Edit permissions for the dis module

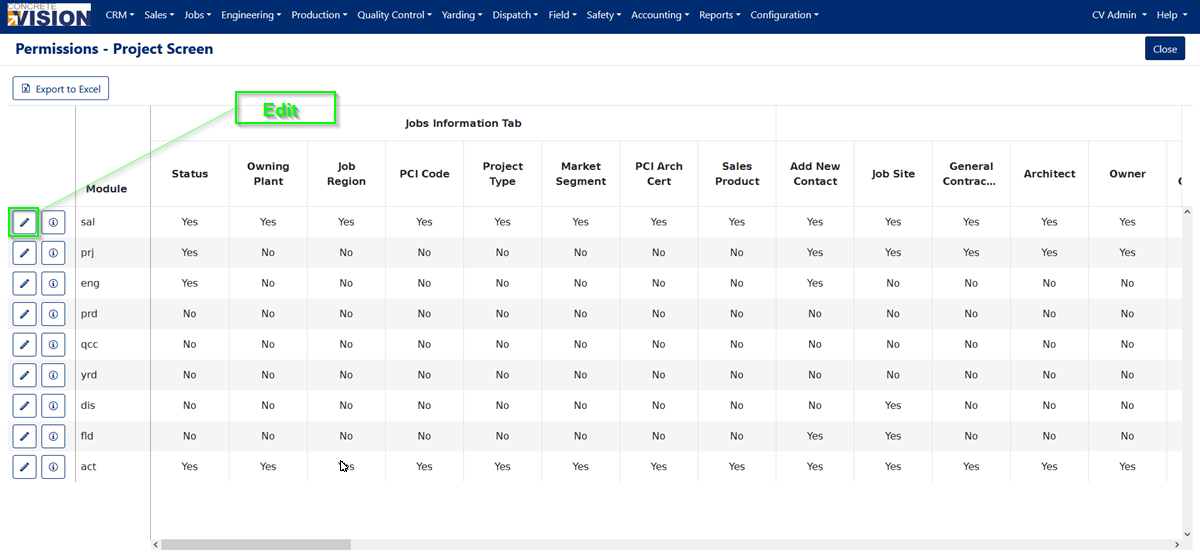tap(25, 405)
